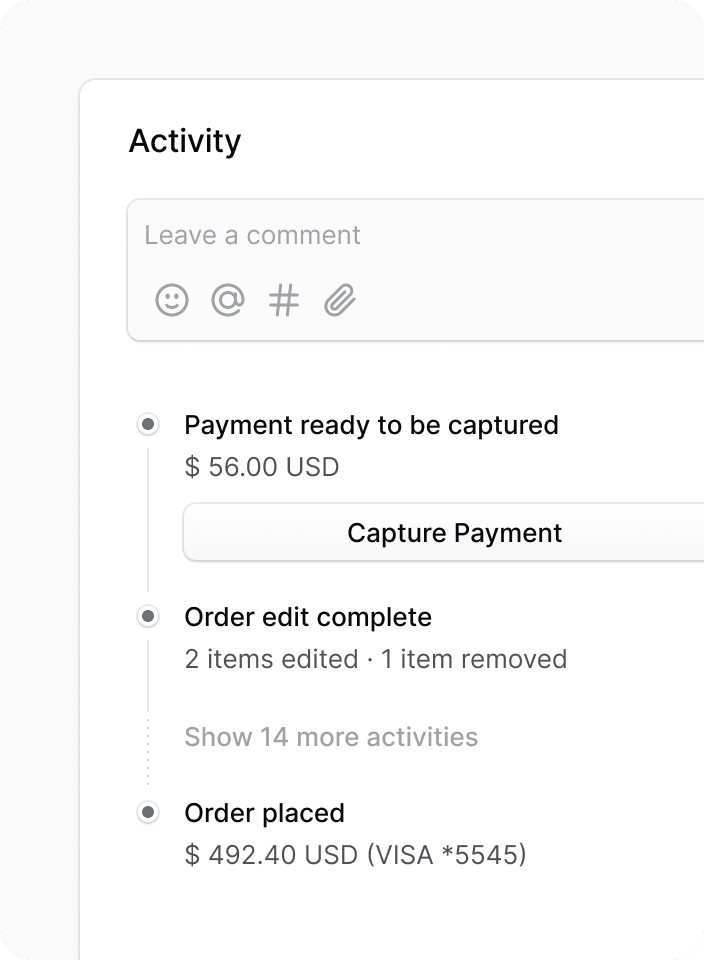
Task: Click the Activity section heading
Action: (185, 141)
